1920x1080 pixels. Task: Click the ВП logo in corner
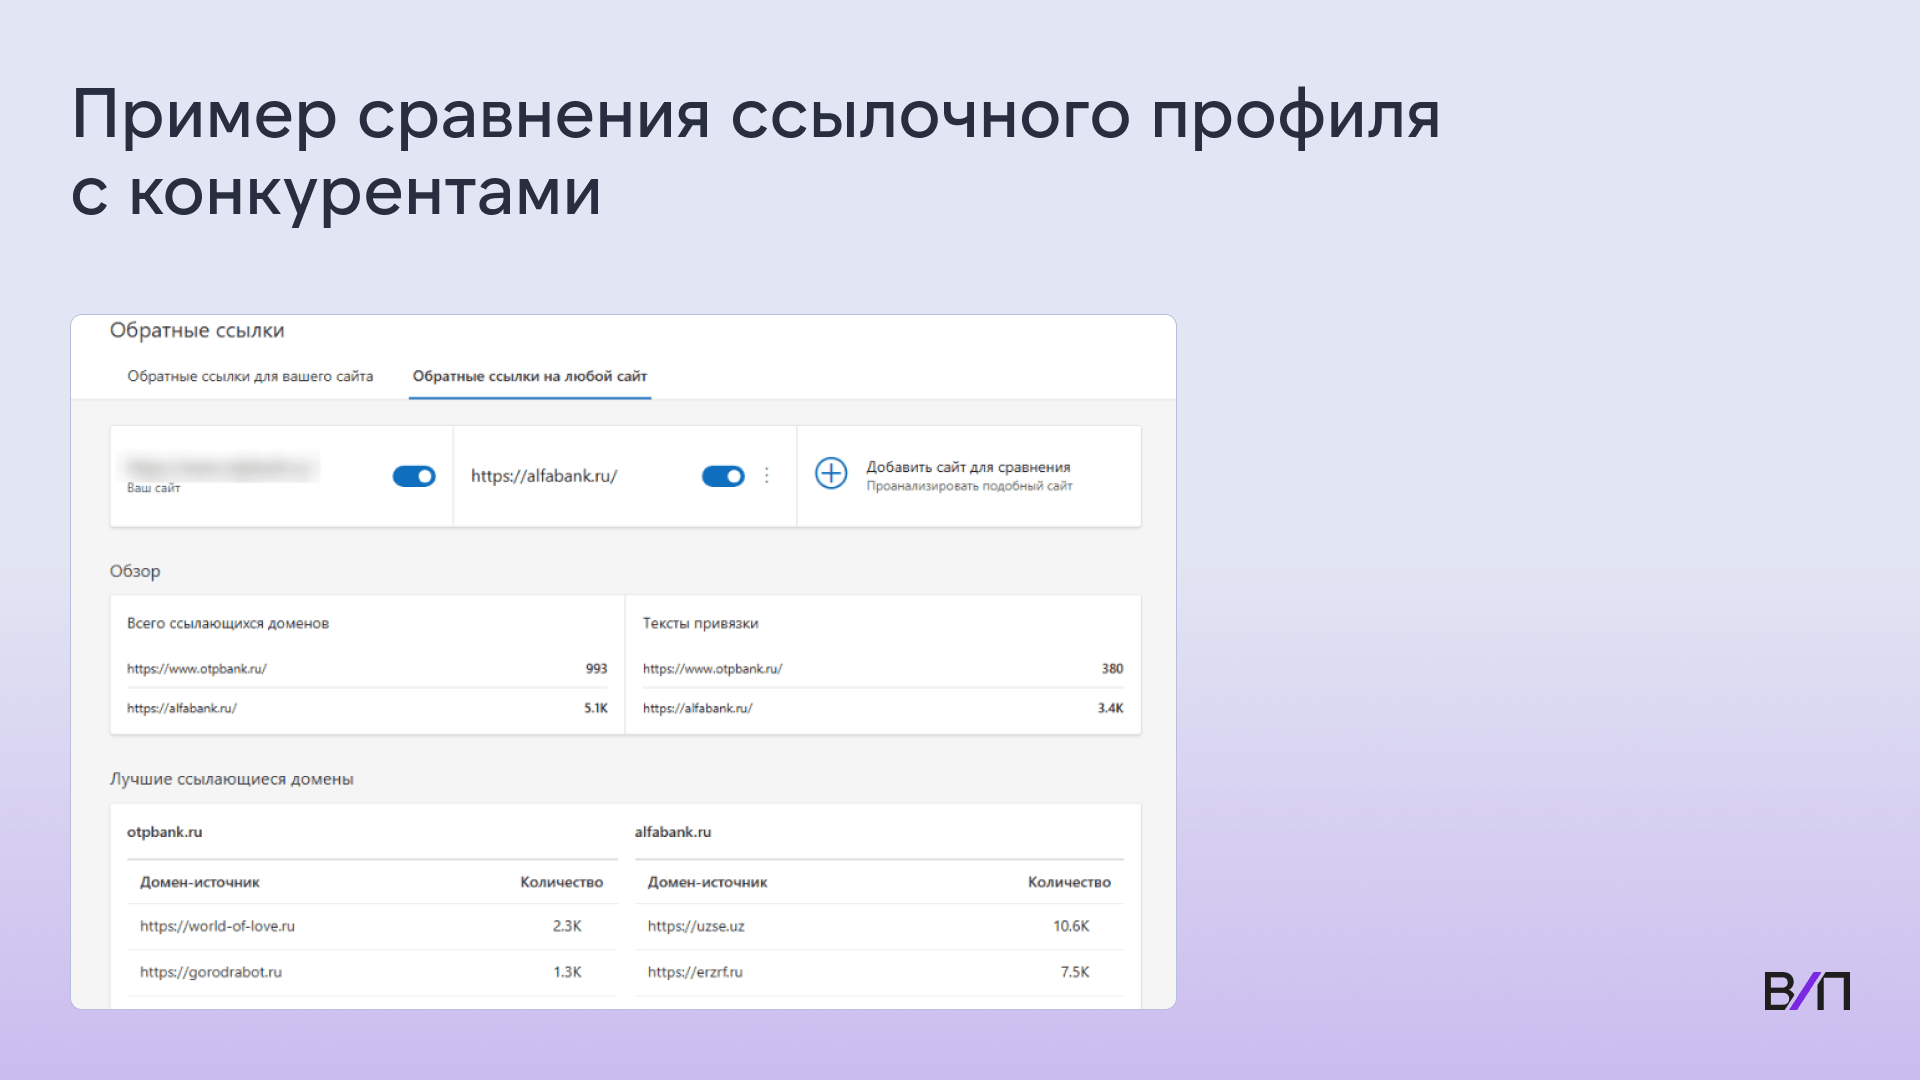pos(1806,991)
